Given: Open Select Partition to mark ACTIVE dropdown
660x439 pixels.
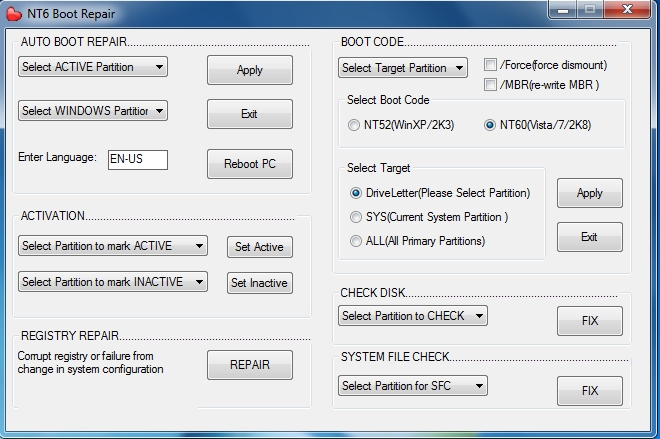Looking at the screenshot, I should [113, 246].
